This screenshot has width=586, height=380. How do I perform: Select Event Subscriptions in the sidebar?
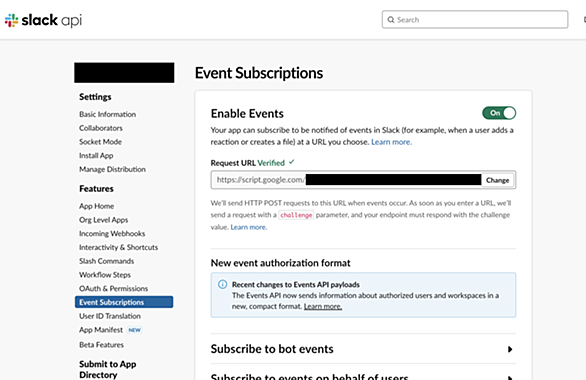click(x=124, y=302)
